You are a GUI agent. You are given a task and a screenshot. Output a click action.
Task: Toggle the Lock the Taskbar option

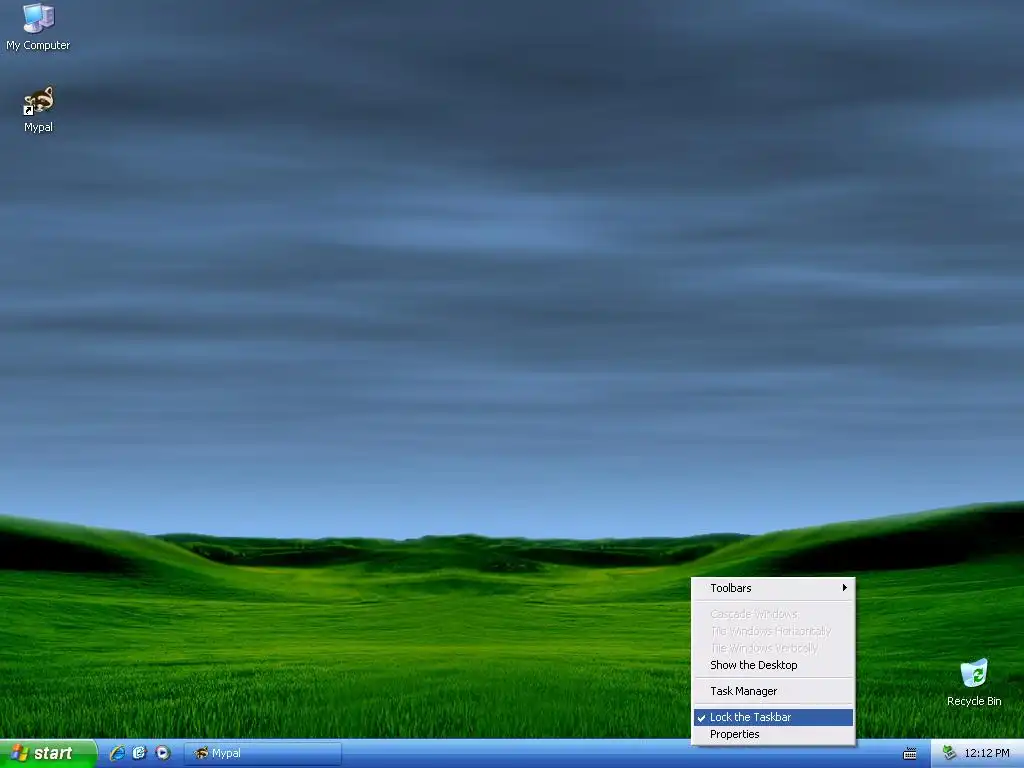773,717
